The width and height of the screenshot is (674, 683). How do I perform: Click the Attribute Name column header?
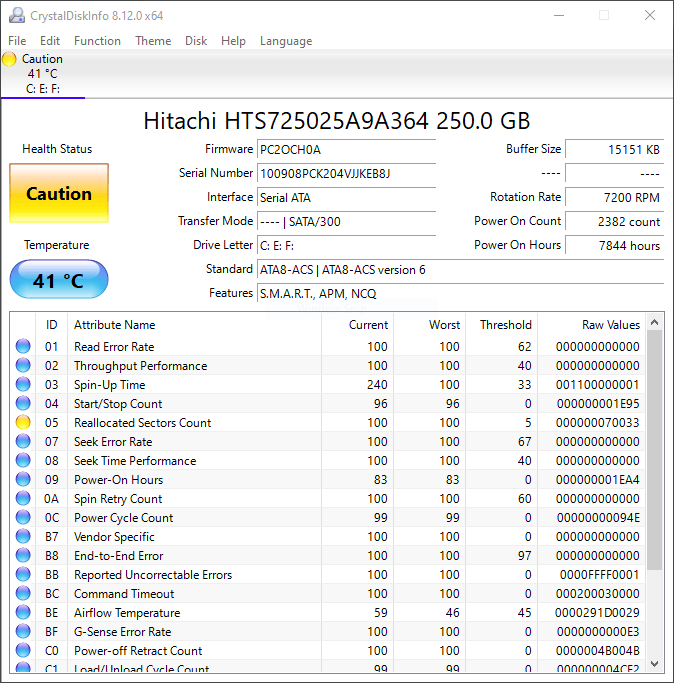[x=194, y=325]
